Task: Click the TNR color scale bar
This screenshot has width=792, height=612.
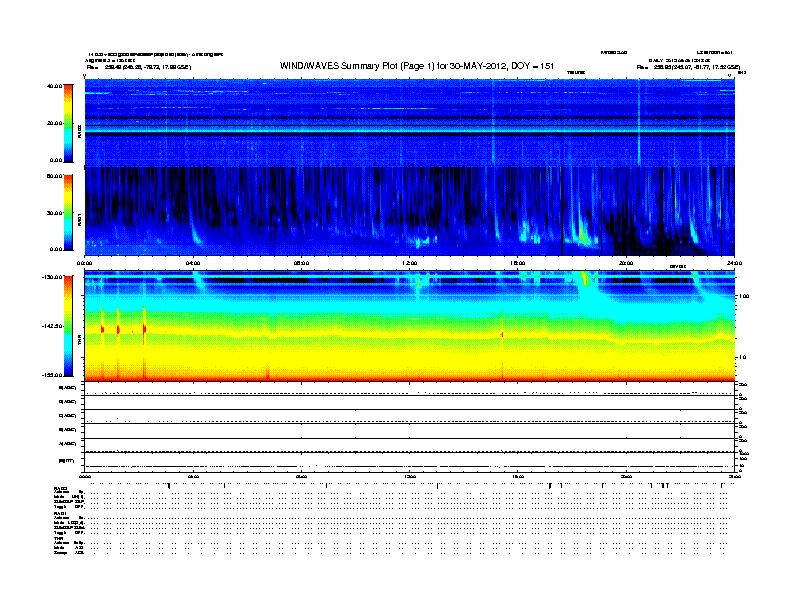Action: [x=68, y=326]
